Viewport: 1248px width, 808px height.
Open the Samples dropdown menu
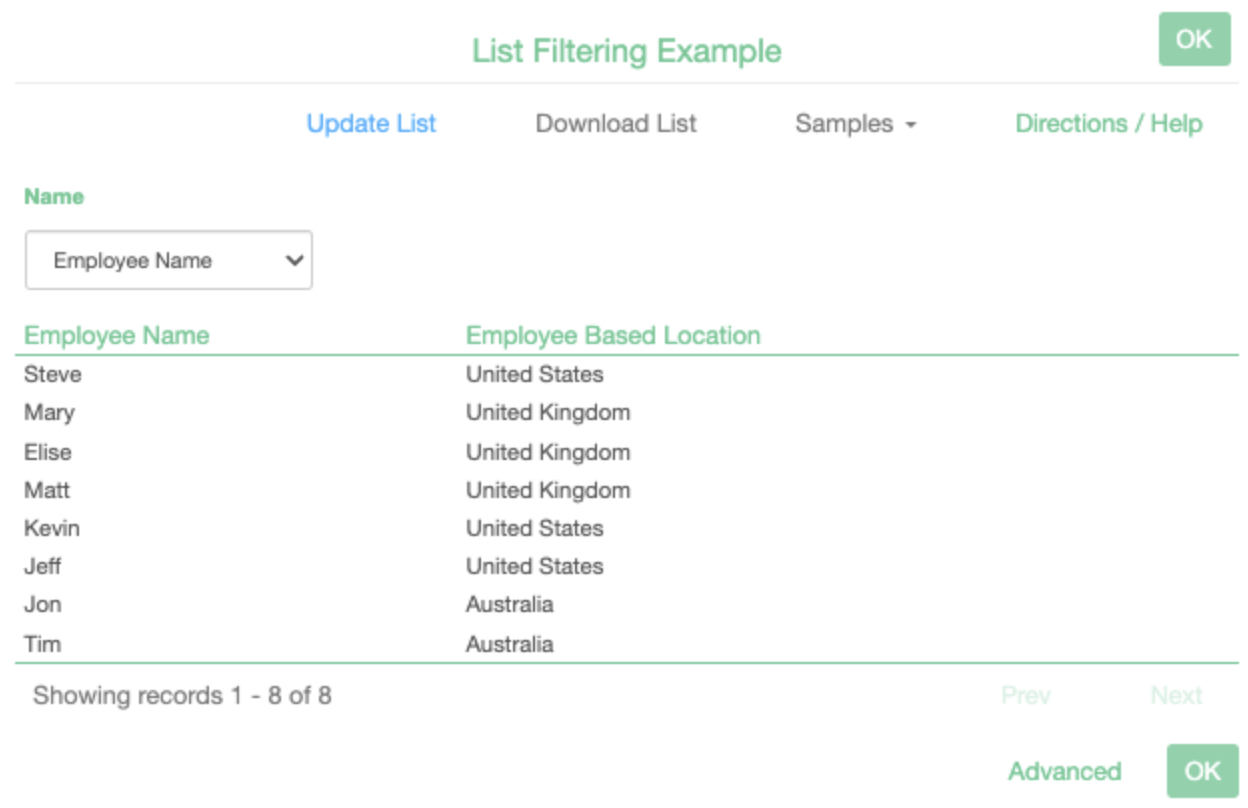coord(855,124)
